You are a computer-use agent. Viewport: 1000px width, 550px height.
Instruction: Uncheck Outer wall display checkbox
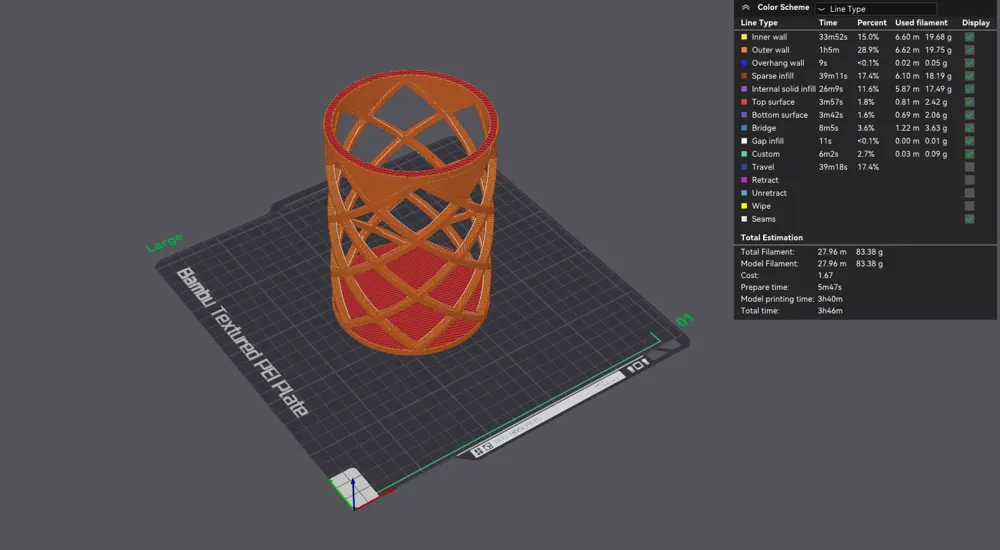point(969,50)
